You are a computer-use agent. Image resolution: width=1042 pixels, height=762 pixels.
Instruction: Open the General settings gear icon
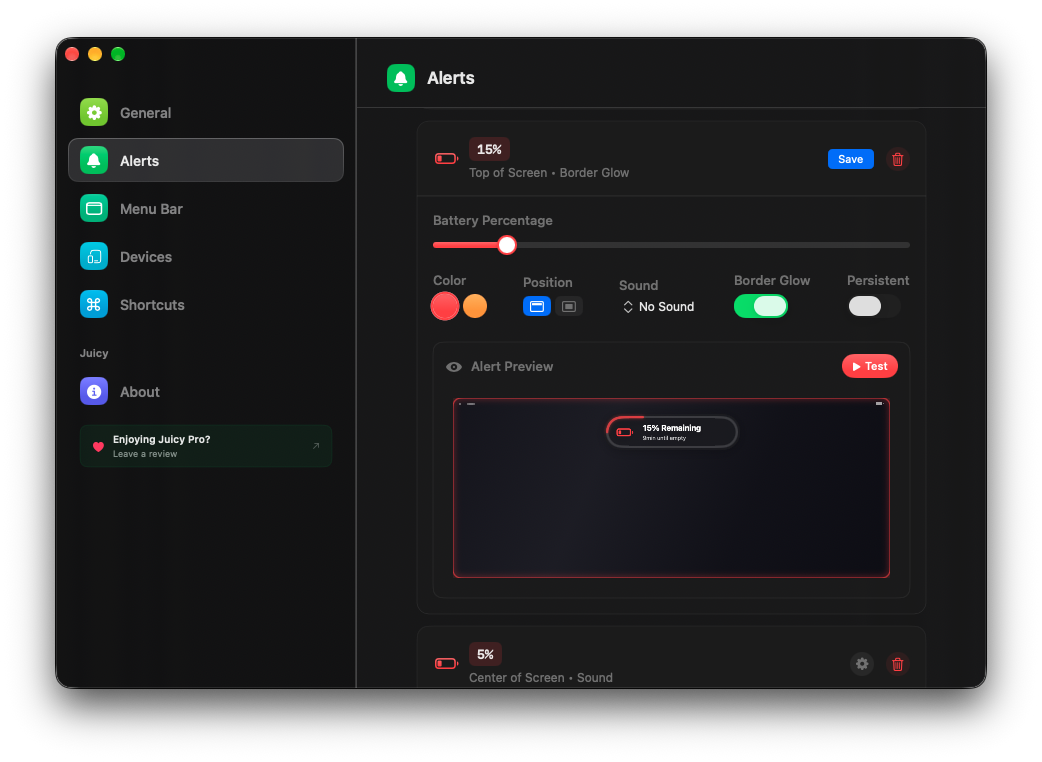click(94, 112)
